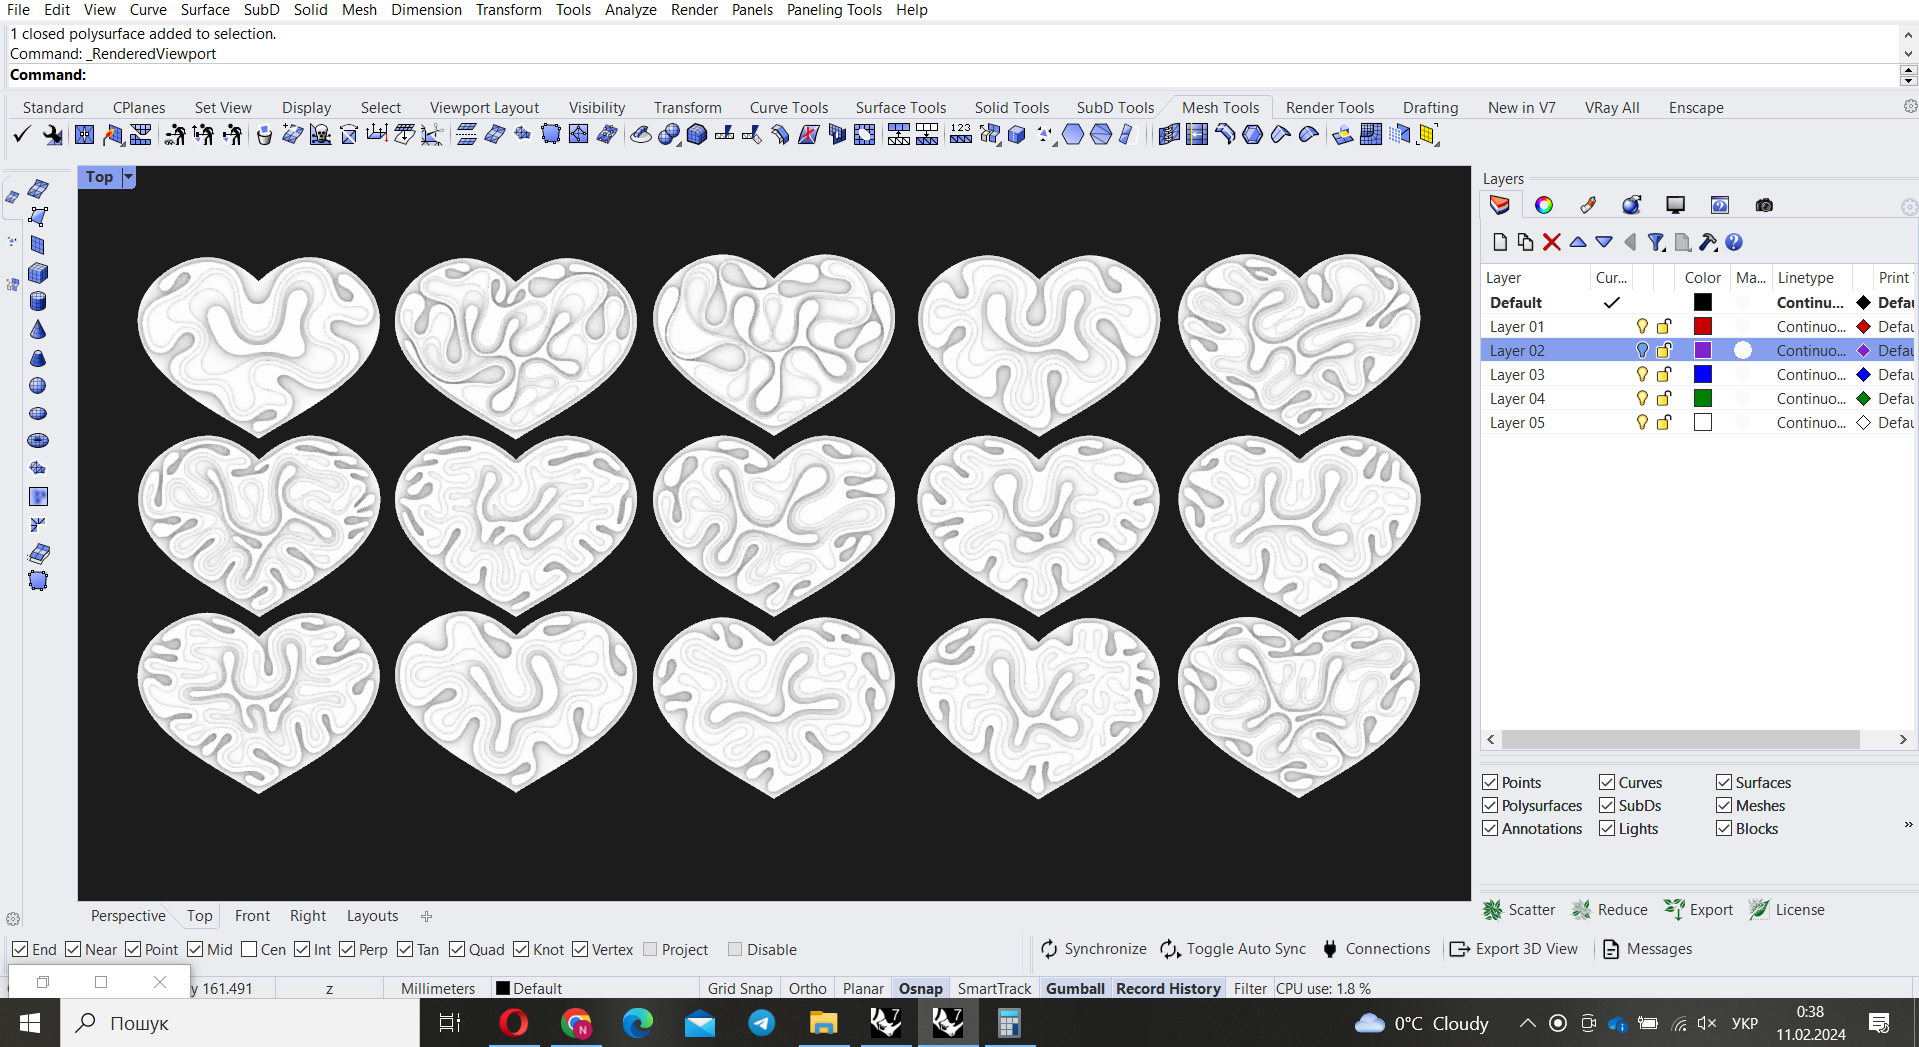Switch to the Enscape toolbar tab
This screenshot has height=1047, width=1919.
click(1696, 107)
